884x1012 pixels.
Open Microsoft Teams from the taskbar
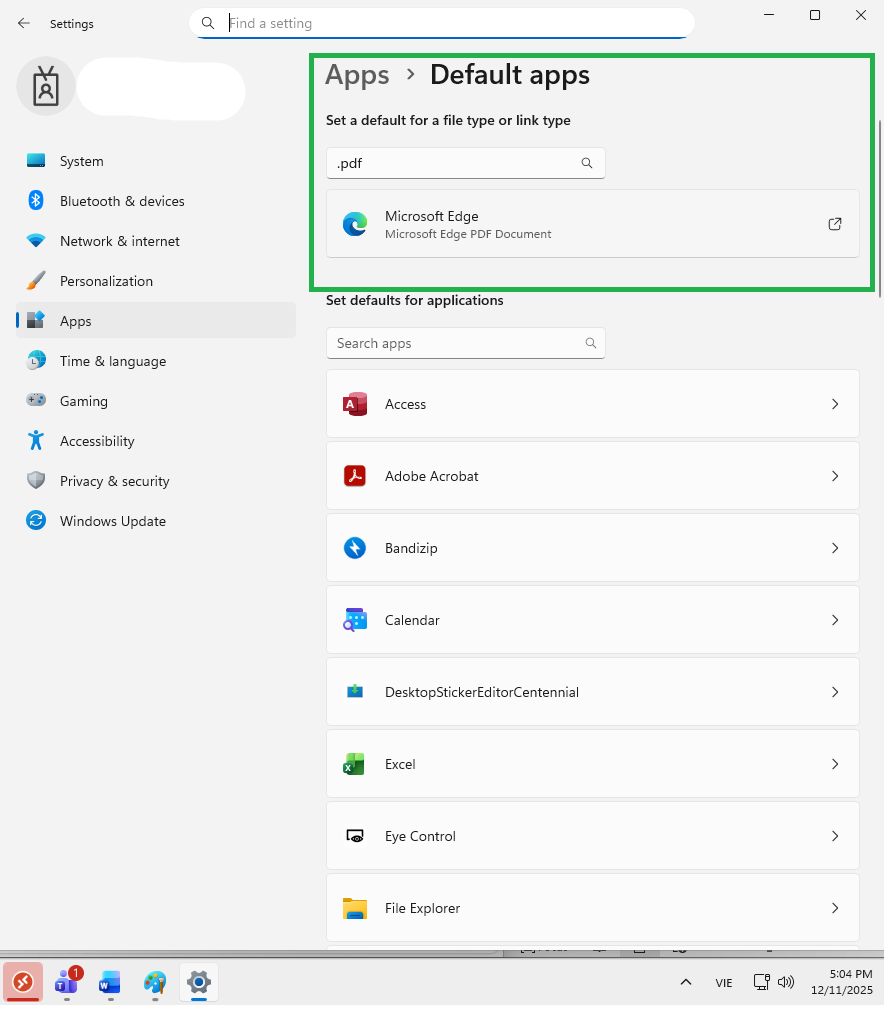click(67, 983)
